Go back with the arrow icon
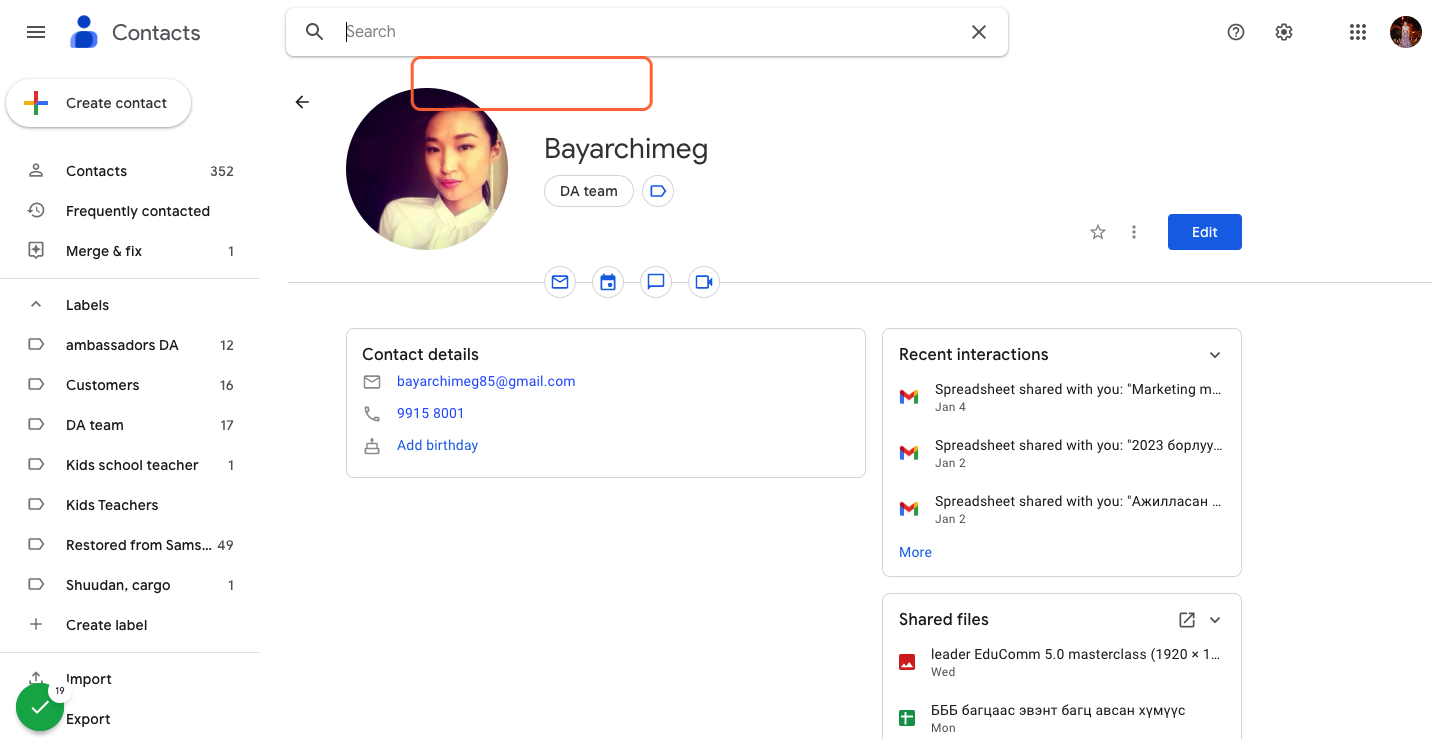1440x739 pixels. pos(302,102)
